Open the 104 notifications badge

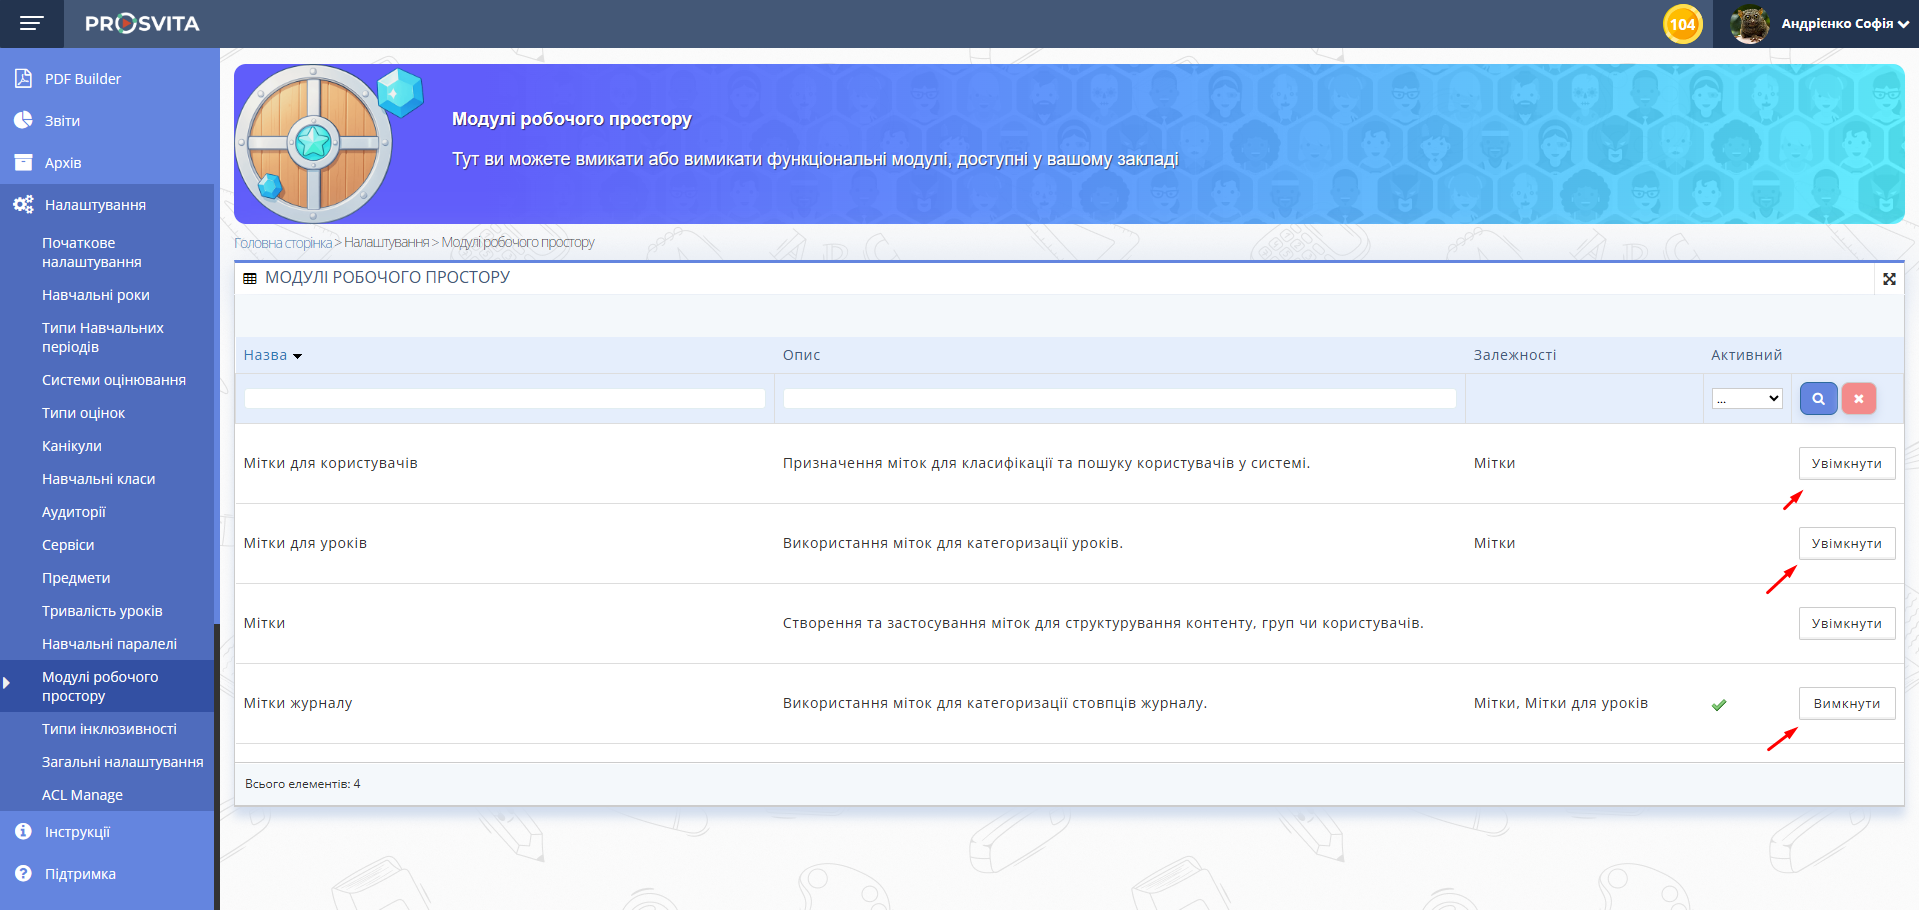coord(1682,24)
